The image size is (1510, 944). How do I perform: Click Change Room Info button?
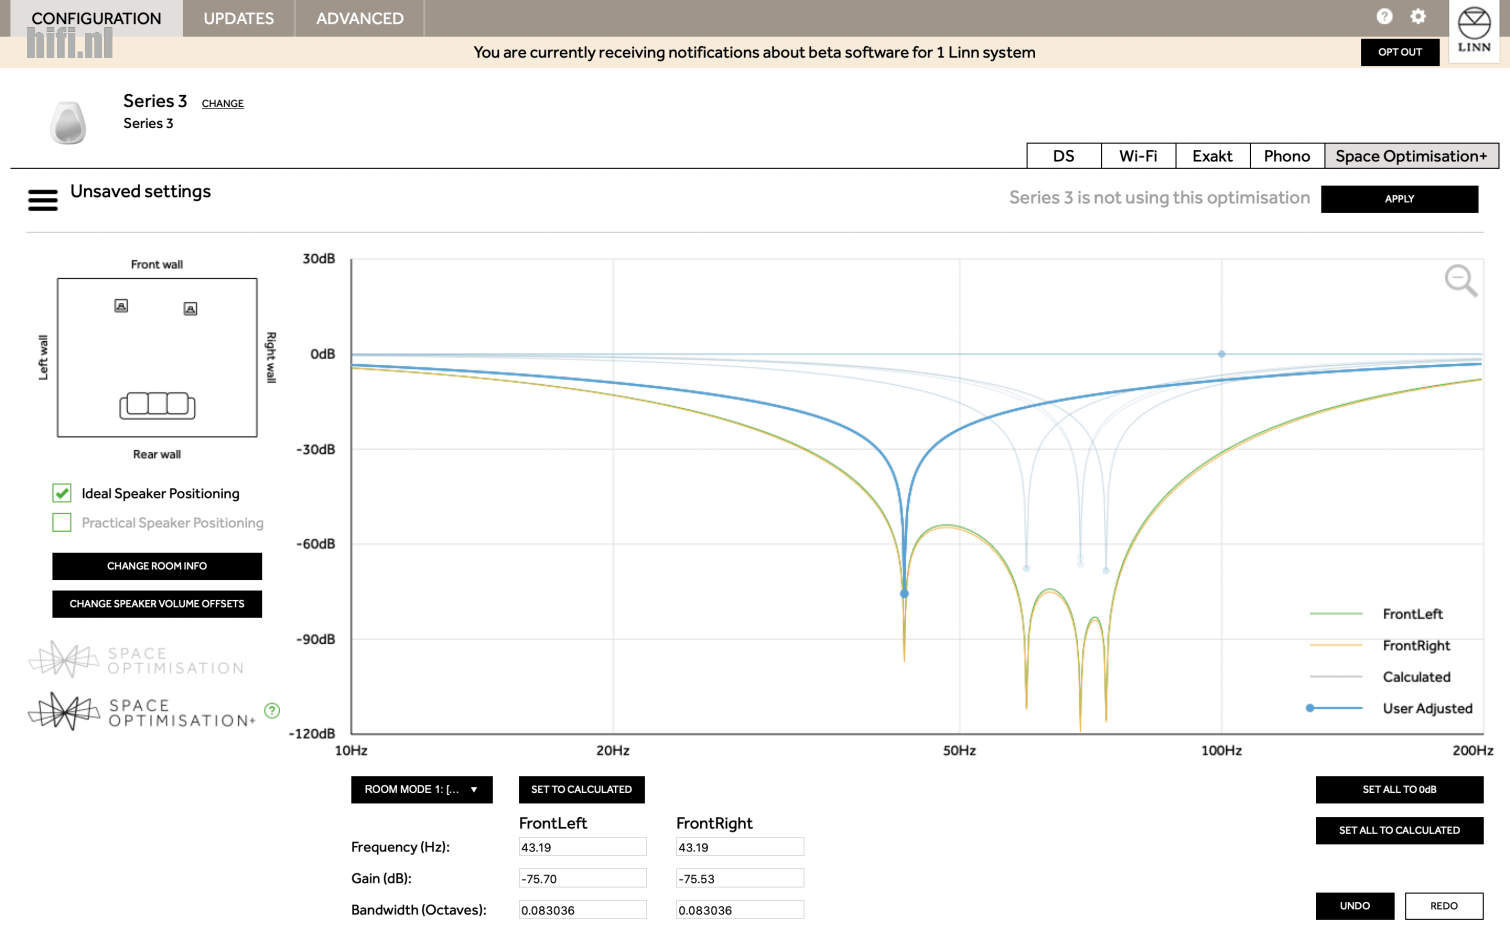click(x=157, y=566)
